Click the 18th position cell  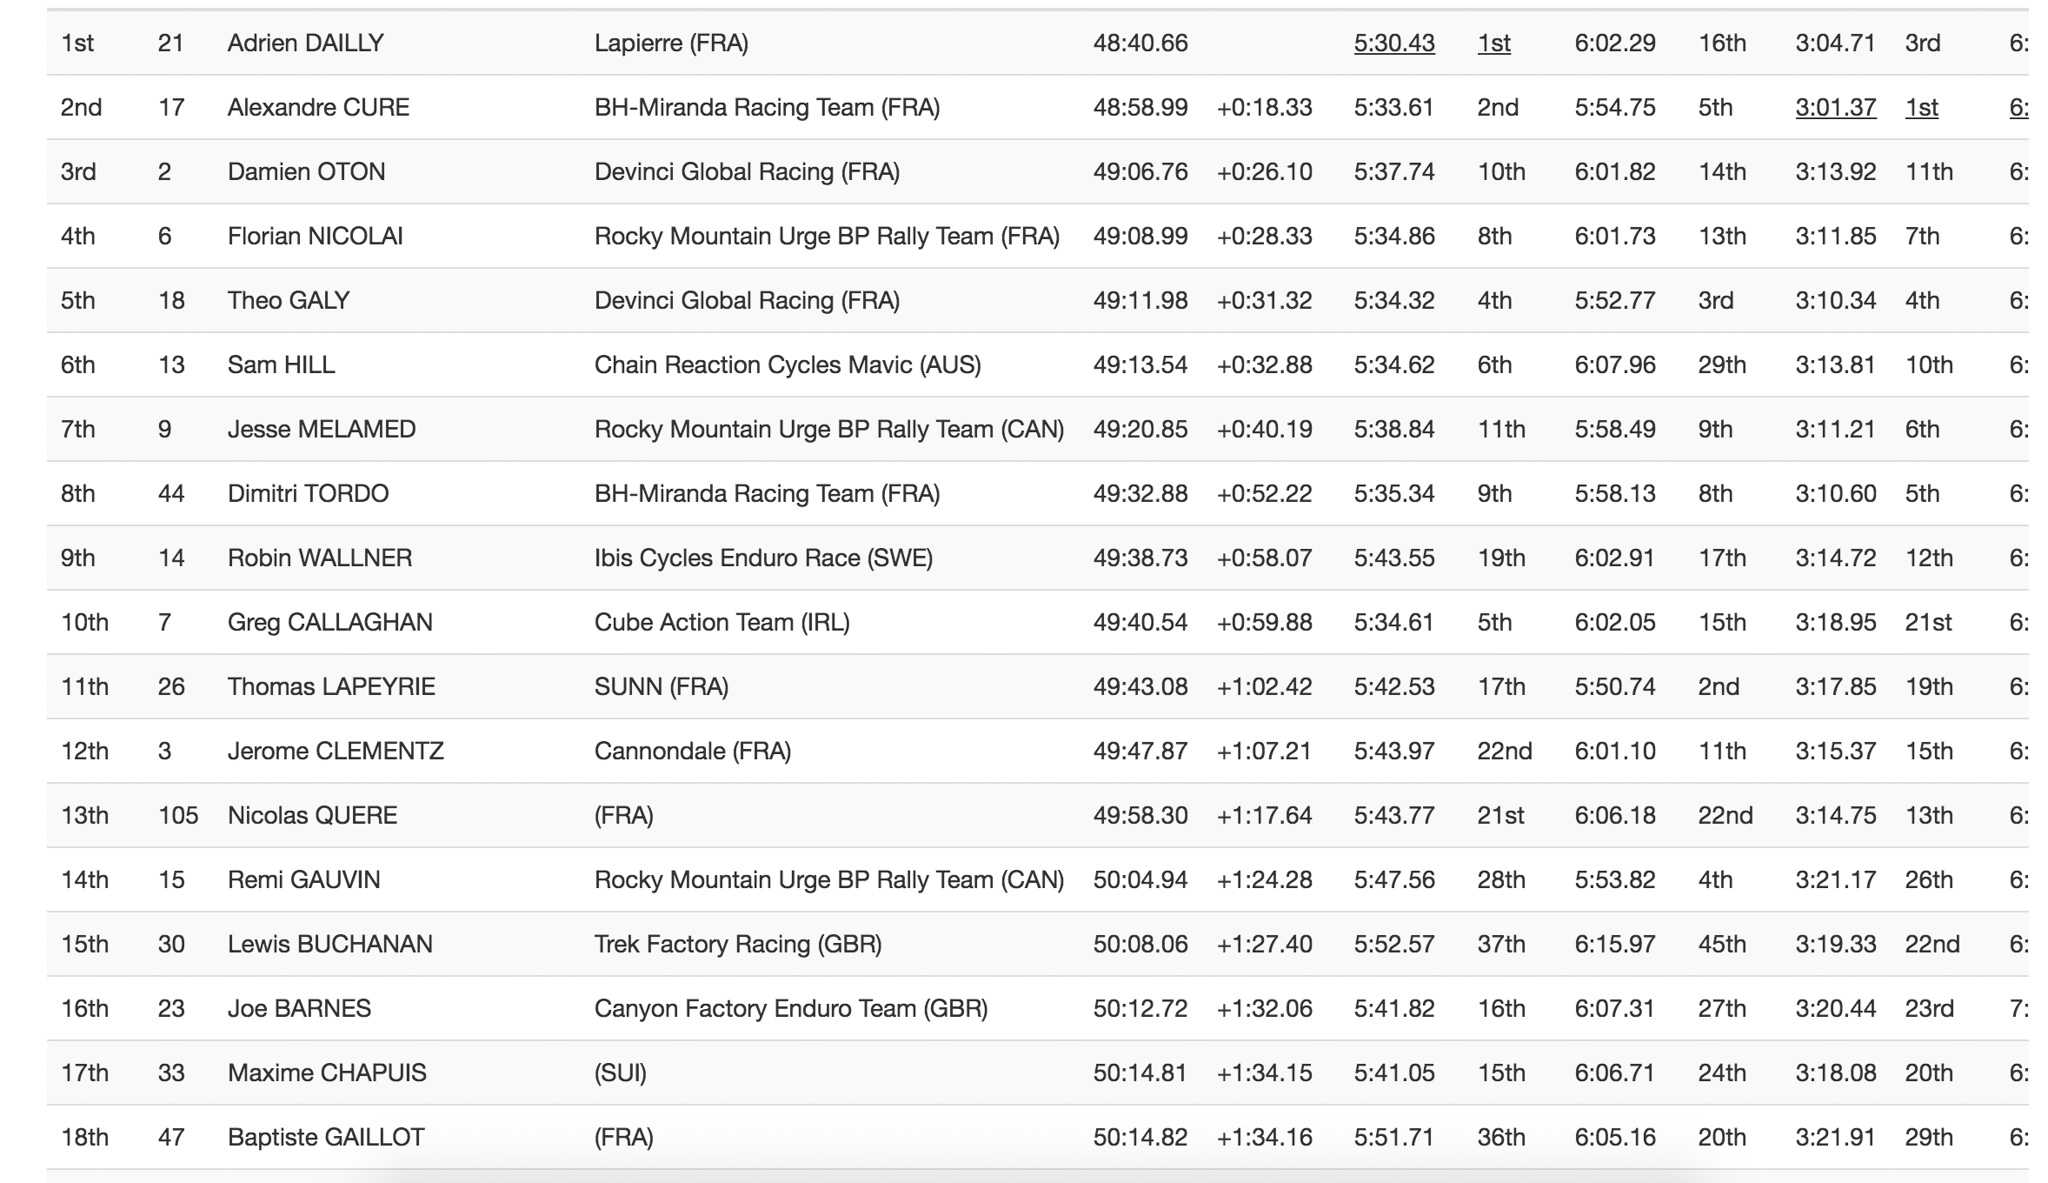pyautogui.click(x=84, y=1137)
